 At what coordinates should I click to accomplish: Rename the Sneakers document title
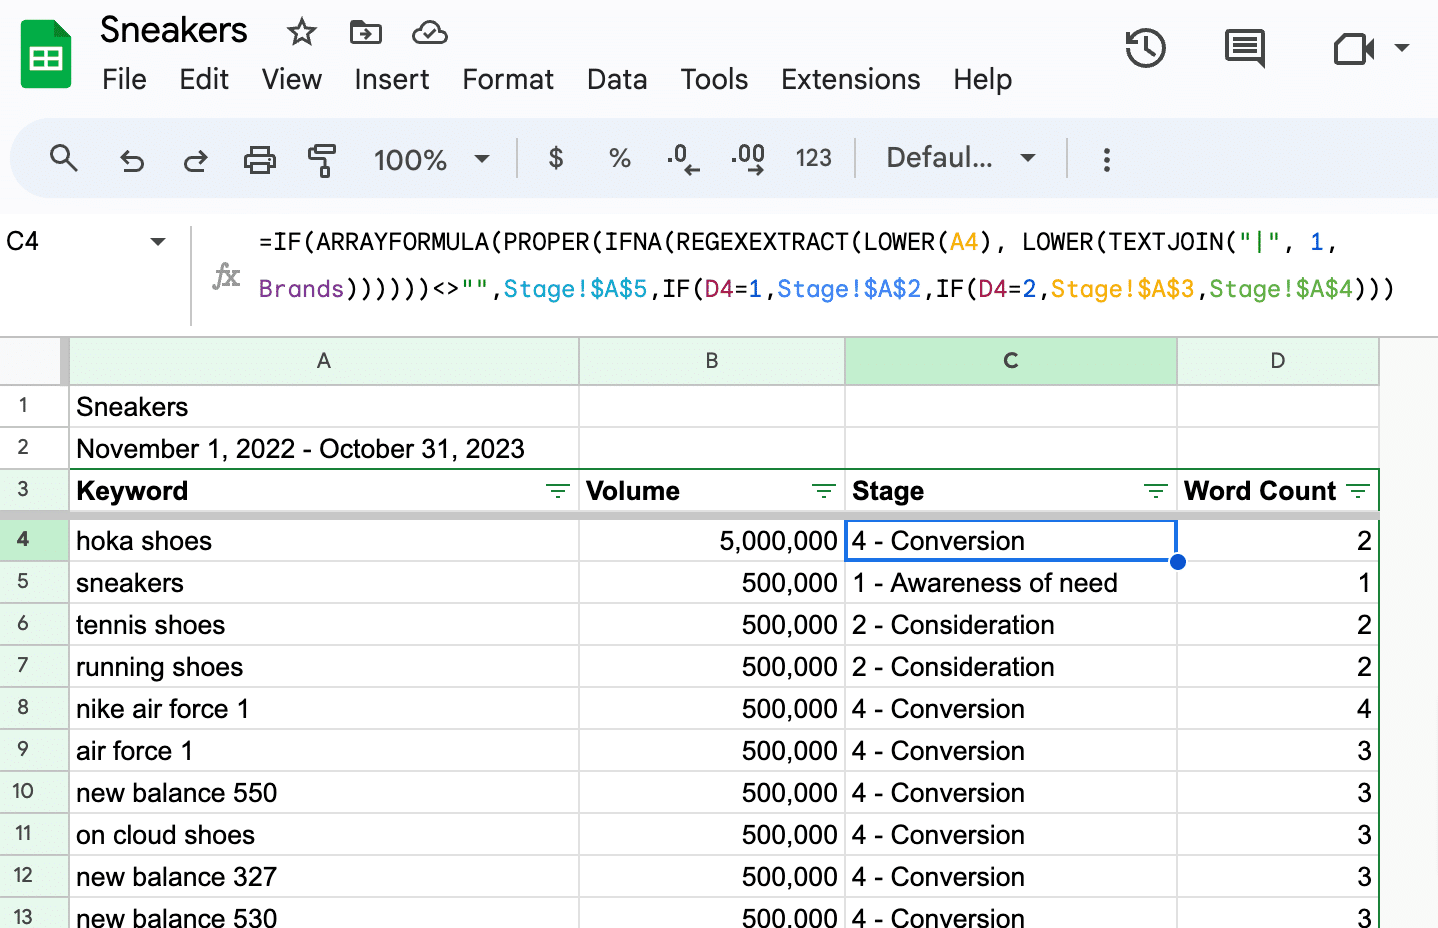click(x=174, y=31)
